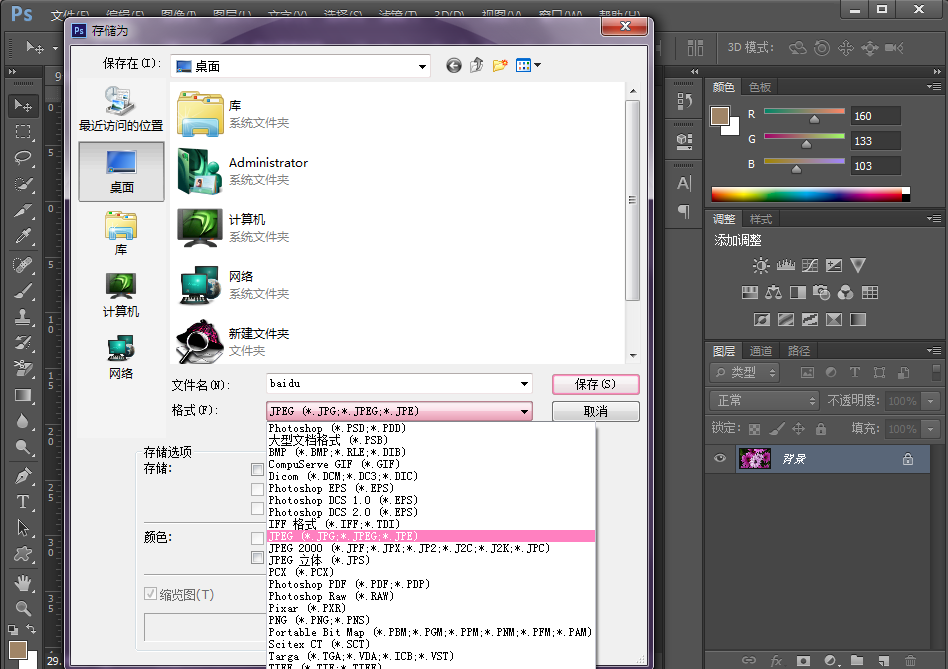The image size is (948, 669).
Task: Open layer blend mode dropdown
Action: click(764, 401)
